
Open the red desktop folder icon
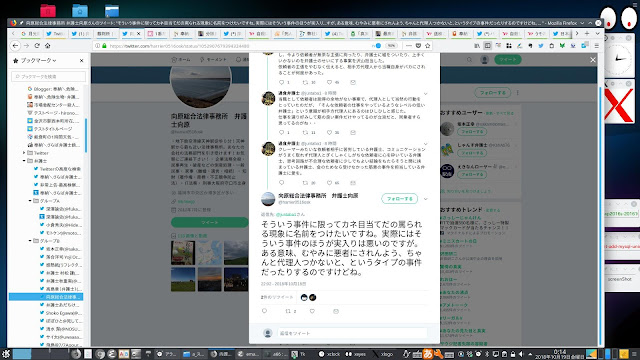click(x=48, y=10)
